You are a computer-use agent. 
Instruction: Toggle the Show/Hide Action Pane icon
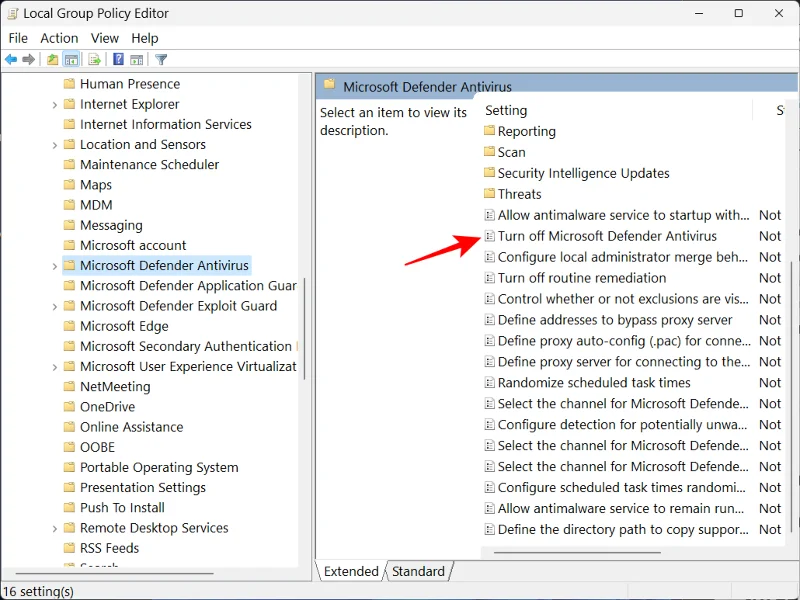click(137, 59)
